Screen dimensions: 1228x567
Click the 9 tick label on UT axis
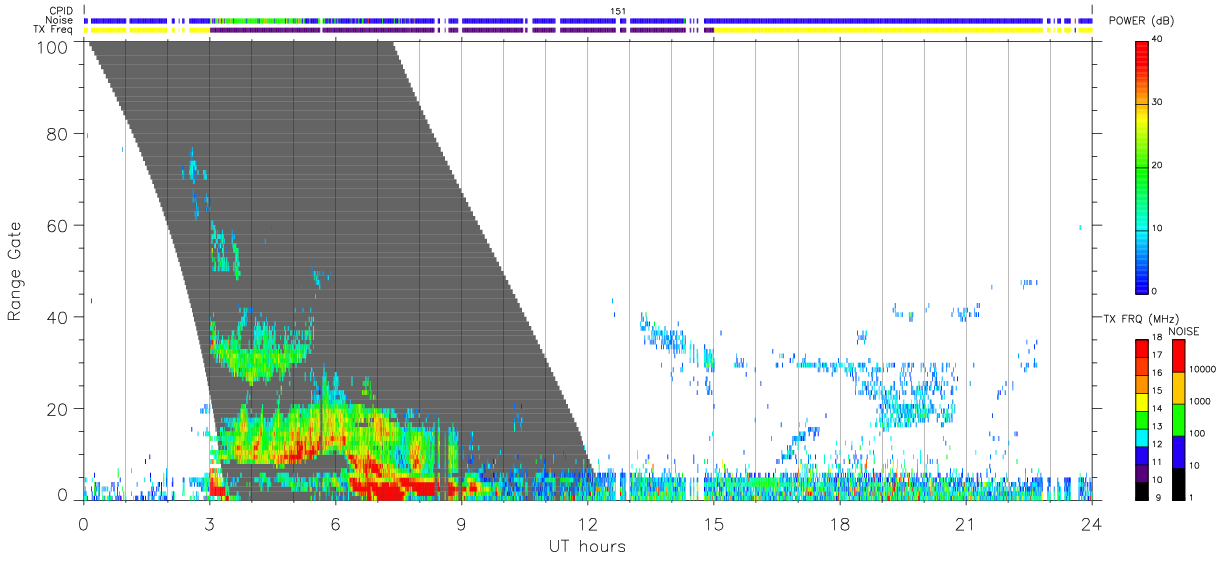click(x=461, y=523)
